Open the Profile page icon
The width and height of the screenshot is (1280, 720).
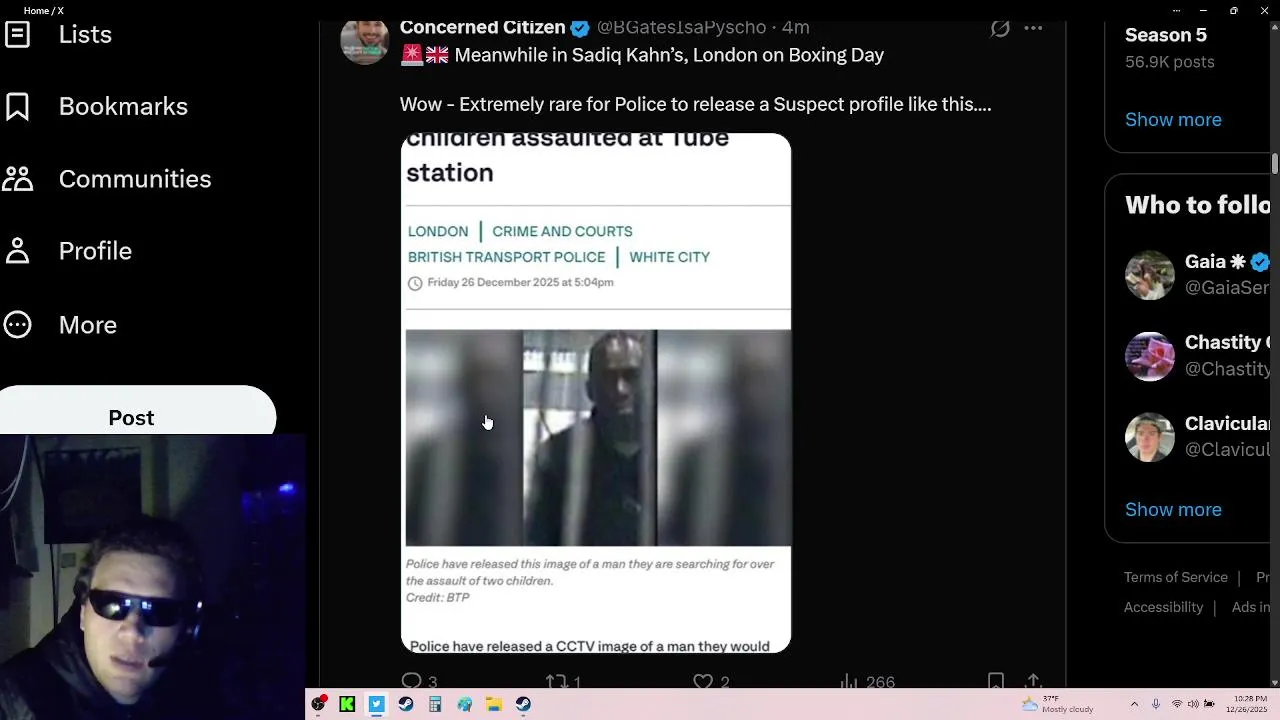click(x=17, y=251)
